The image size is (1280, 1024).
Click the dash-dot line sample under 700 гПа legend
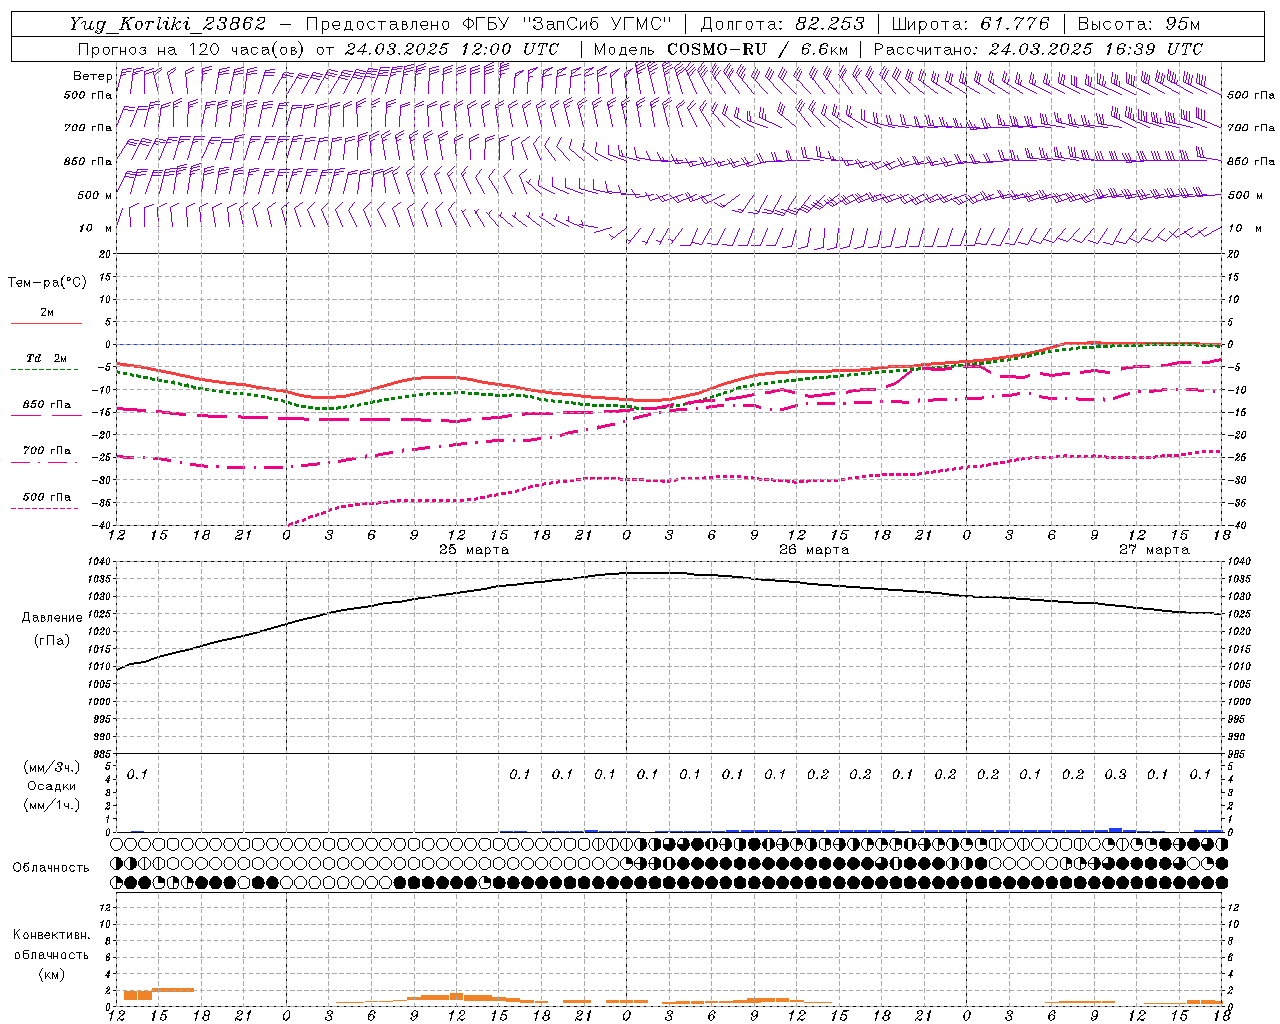coord(46,463)
